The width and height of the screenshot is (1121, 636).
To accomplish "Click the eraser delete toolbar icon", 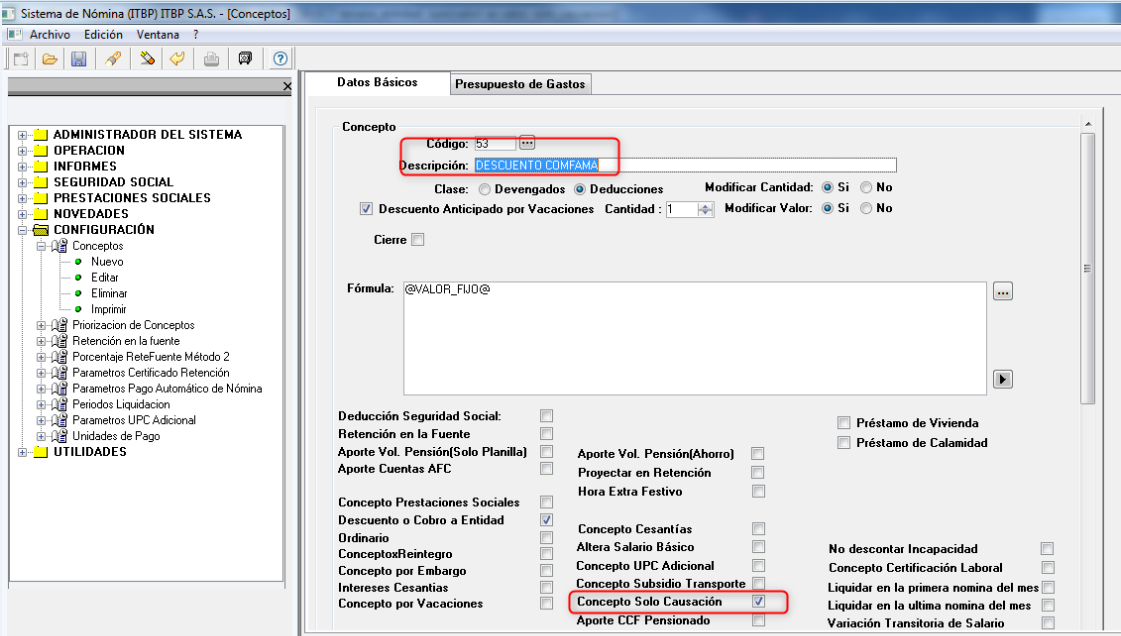I will pyautogui.click(x=146, y=59).
